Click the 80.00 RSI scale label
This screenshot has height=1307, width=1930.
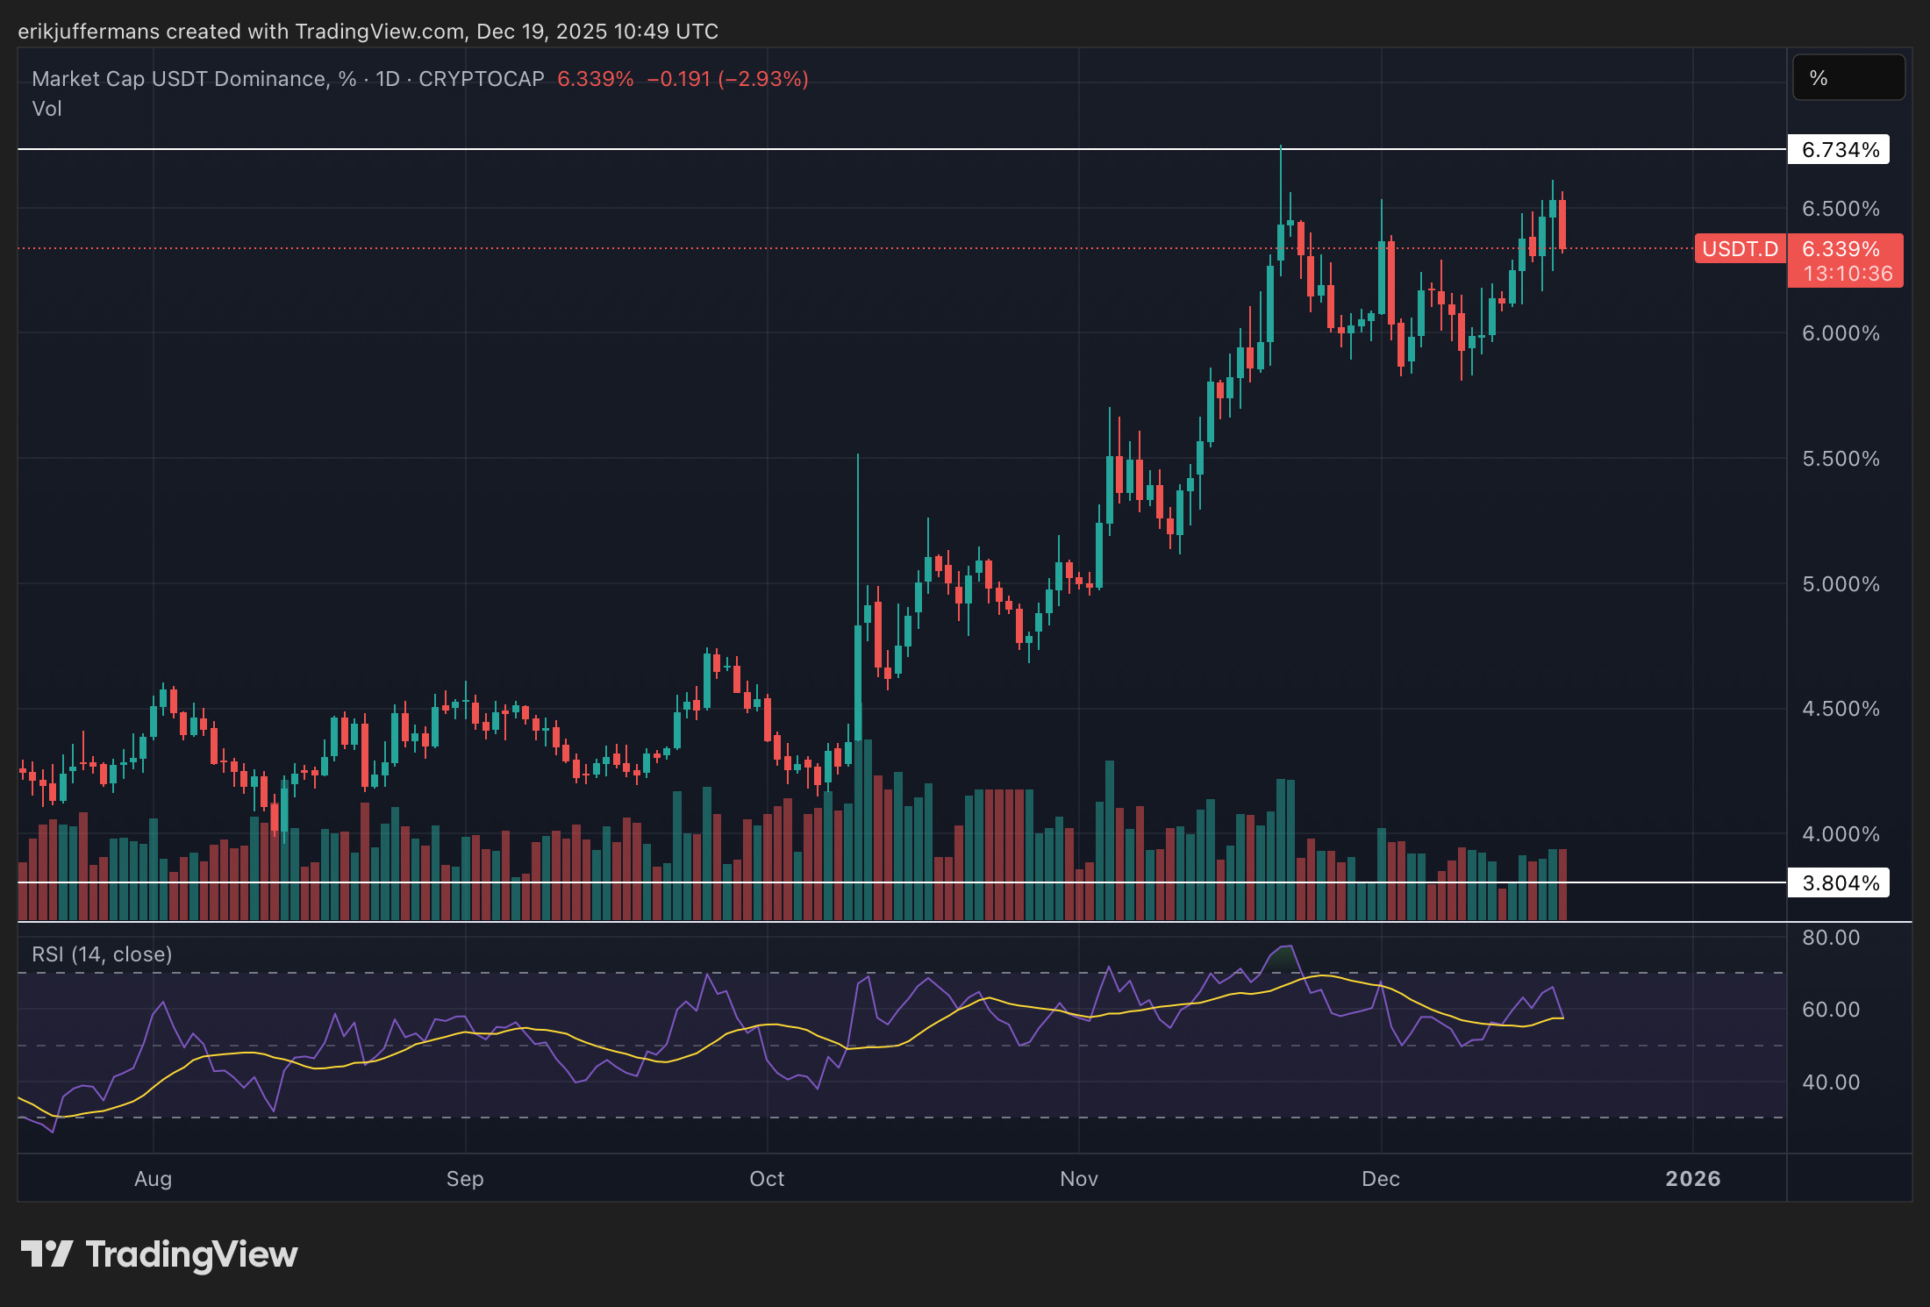click(x=1830, y=938)
